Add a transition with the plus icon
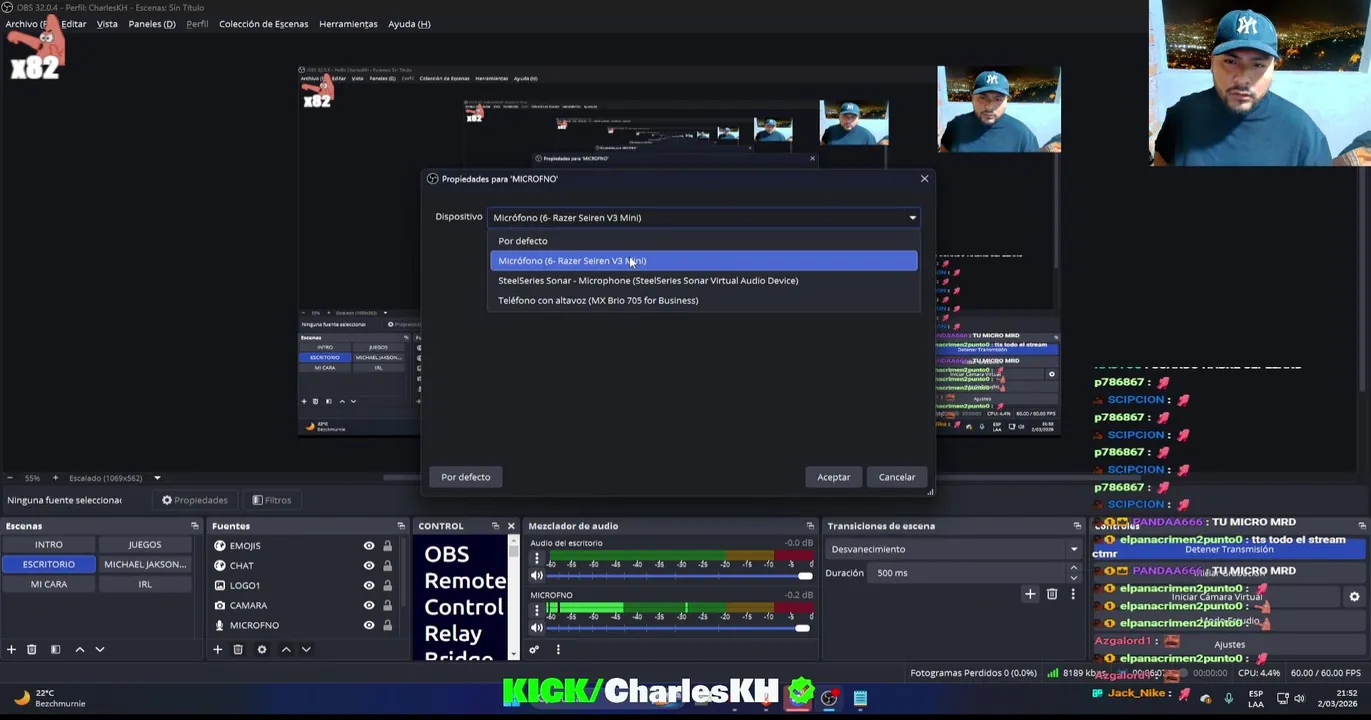The height and width of the screenshot is (720, 1371). pos(1030,594)
